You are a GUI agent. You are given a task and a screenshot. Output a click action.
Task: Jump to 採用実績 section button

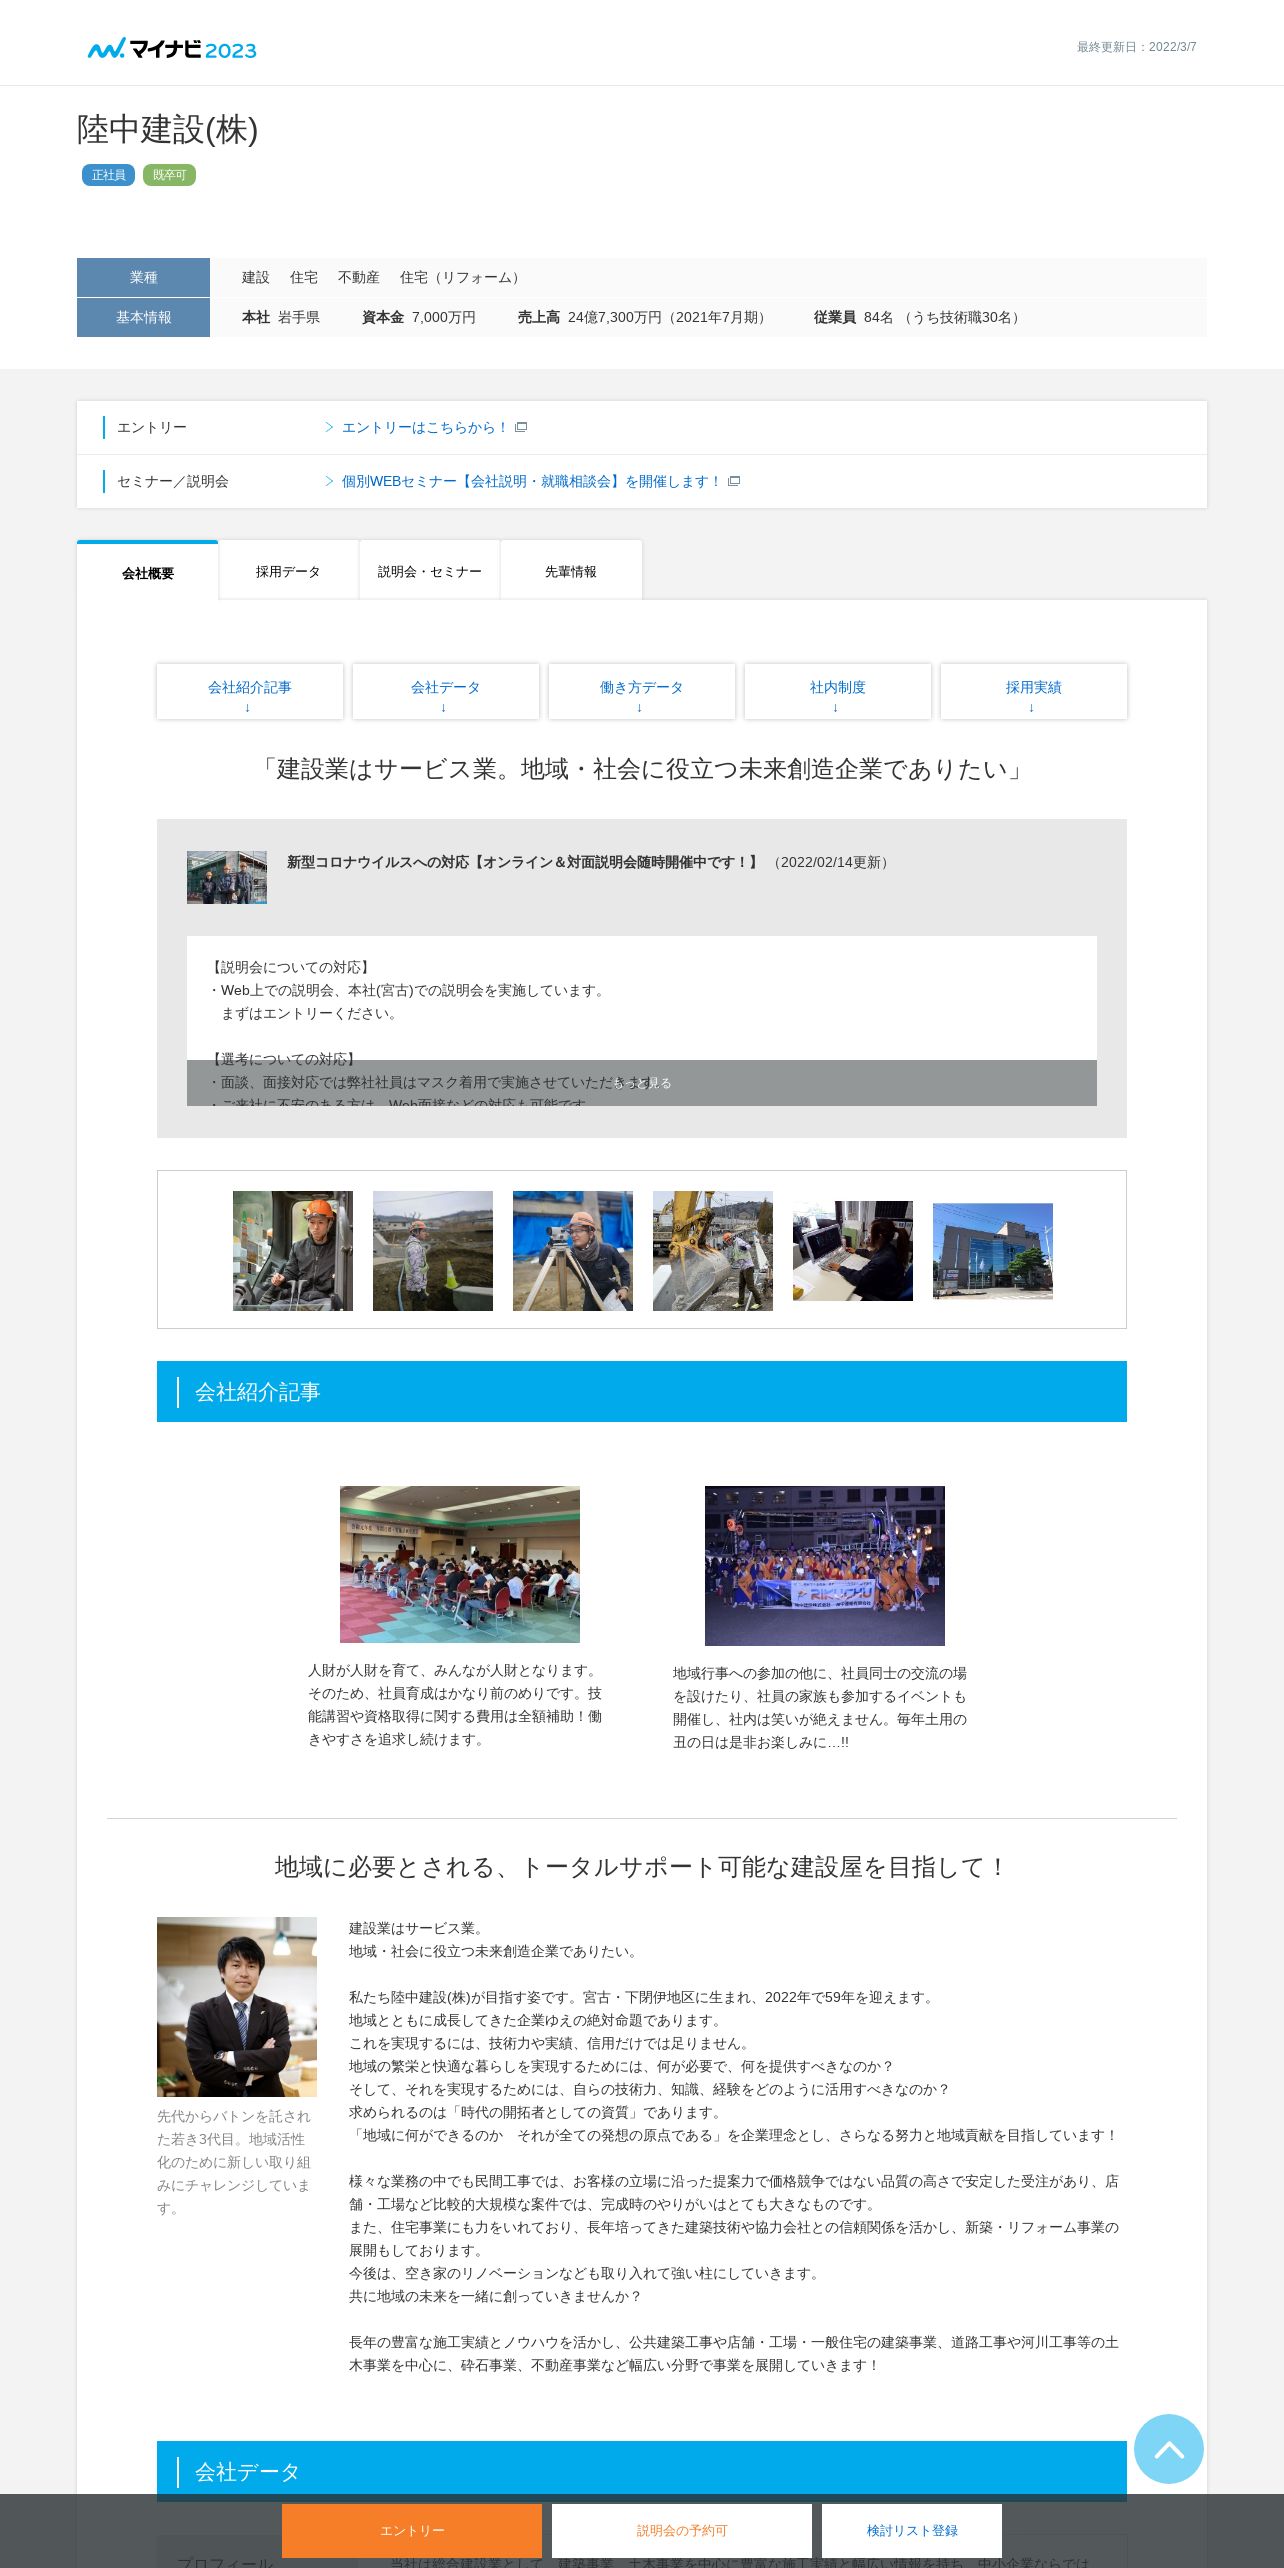pos(1034,691)
